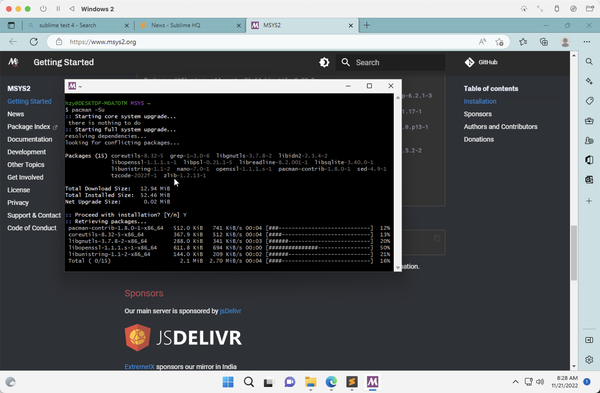The width and height of the screenshot is (600, 393).
Task: Open Edge sidebar Discover sparkle icon
Action: [x=589, y=81]
